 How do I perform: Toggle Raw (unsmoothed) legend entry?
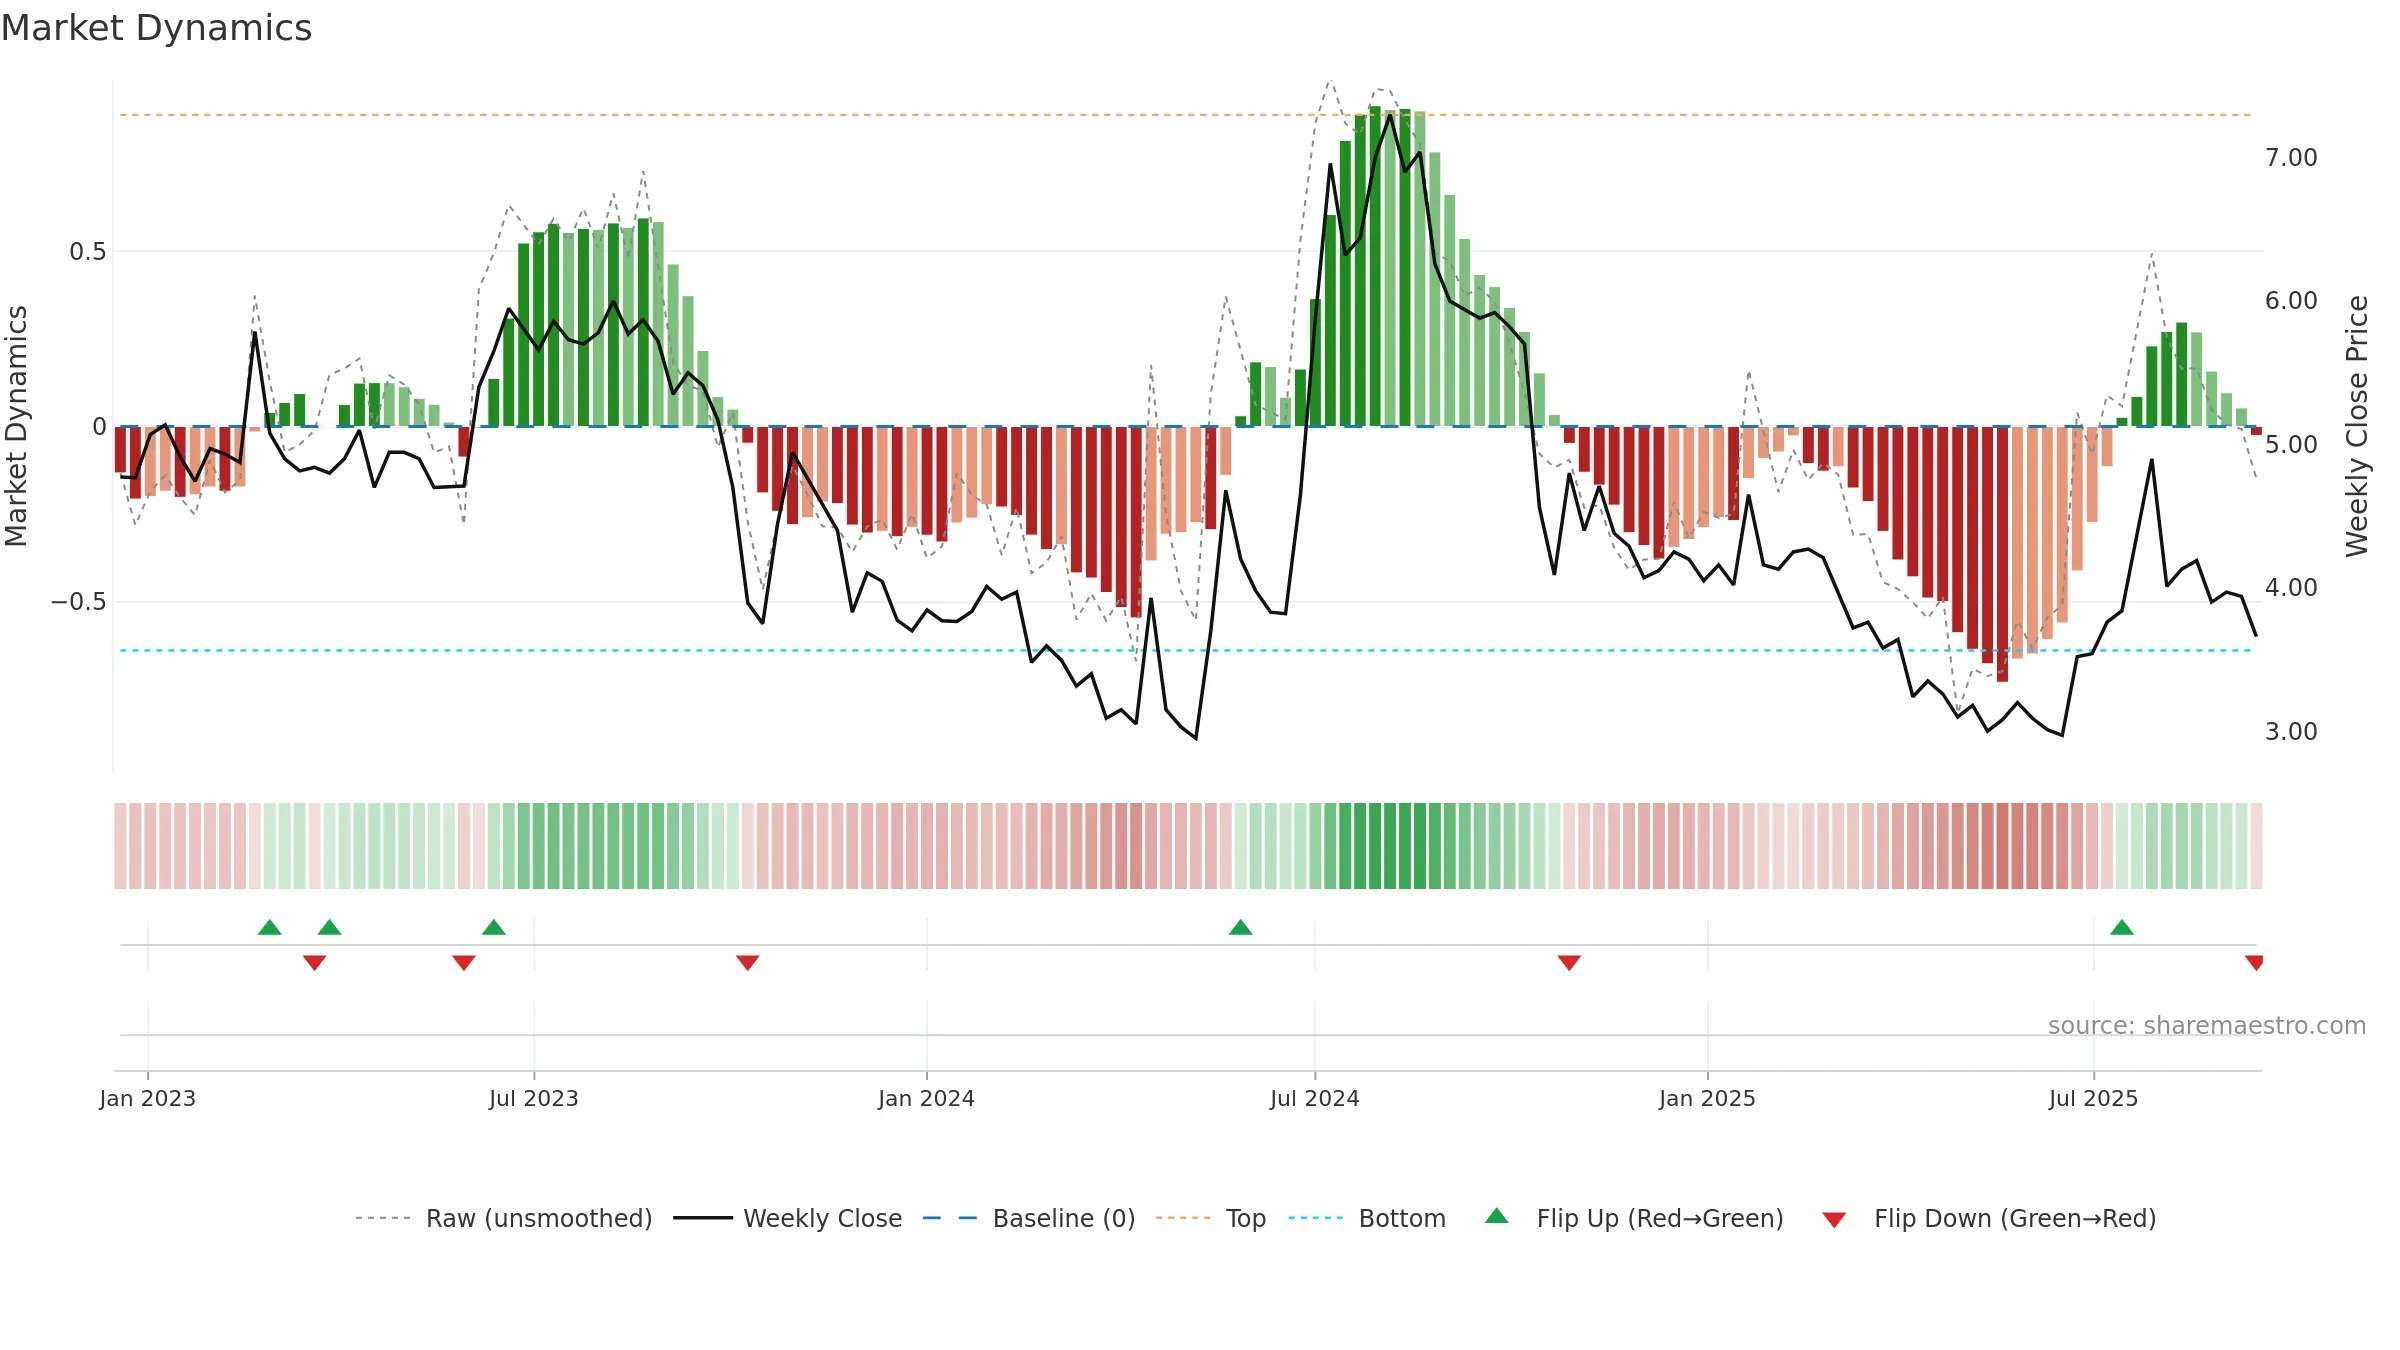[x=504, y=1218]
